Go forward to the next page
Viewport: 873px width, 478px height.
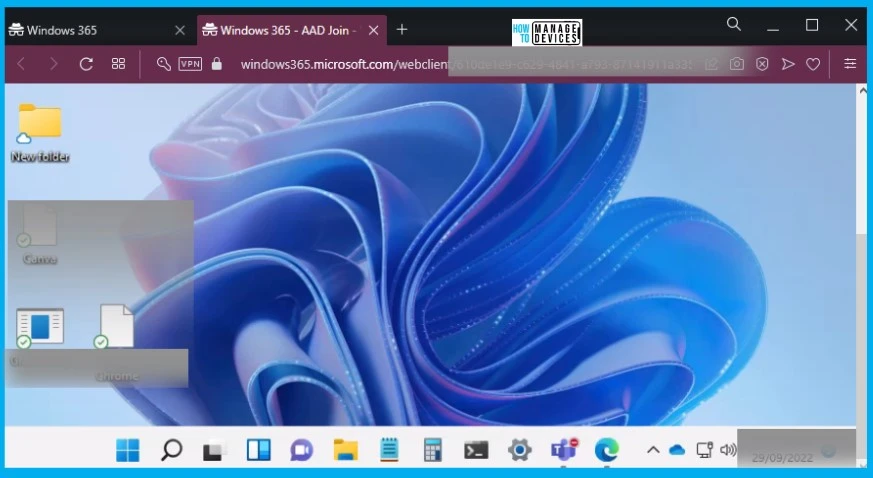(53, 64)
